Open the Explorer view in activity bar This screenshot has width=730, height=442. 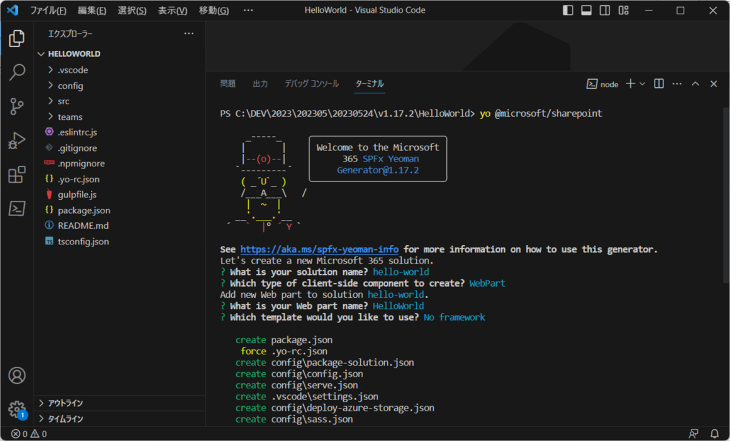pos(17,38)
